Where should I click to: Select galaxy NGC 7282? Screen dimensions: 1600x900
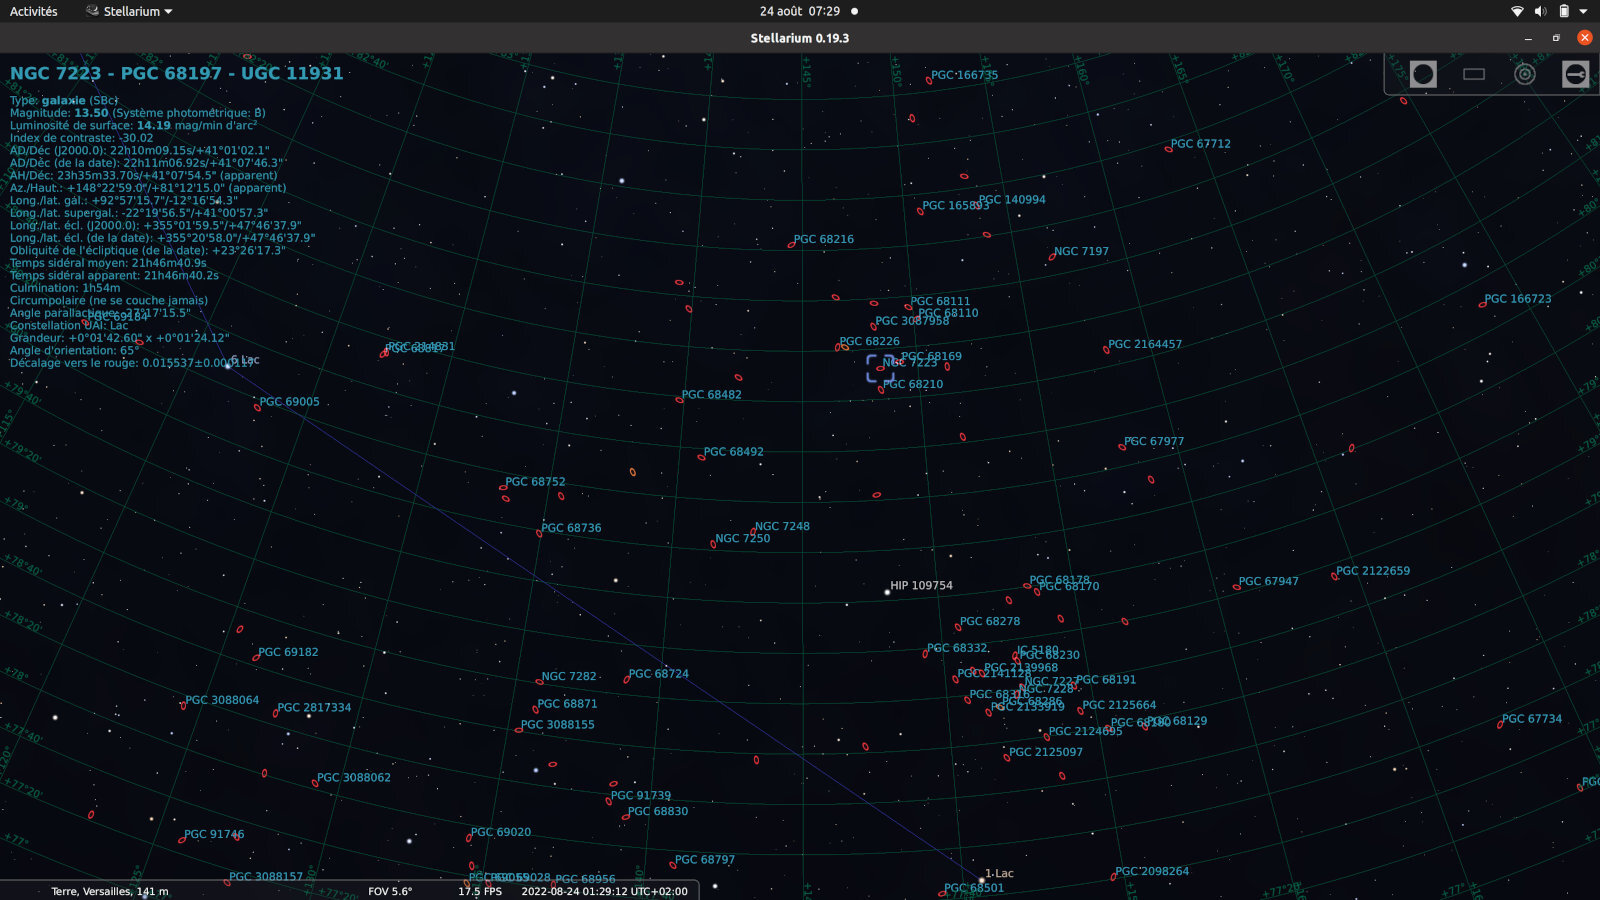569,677
